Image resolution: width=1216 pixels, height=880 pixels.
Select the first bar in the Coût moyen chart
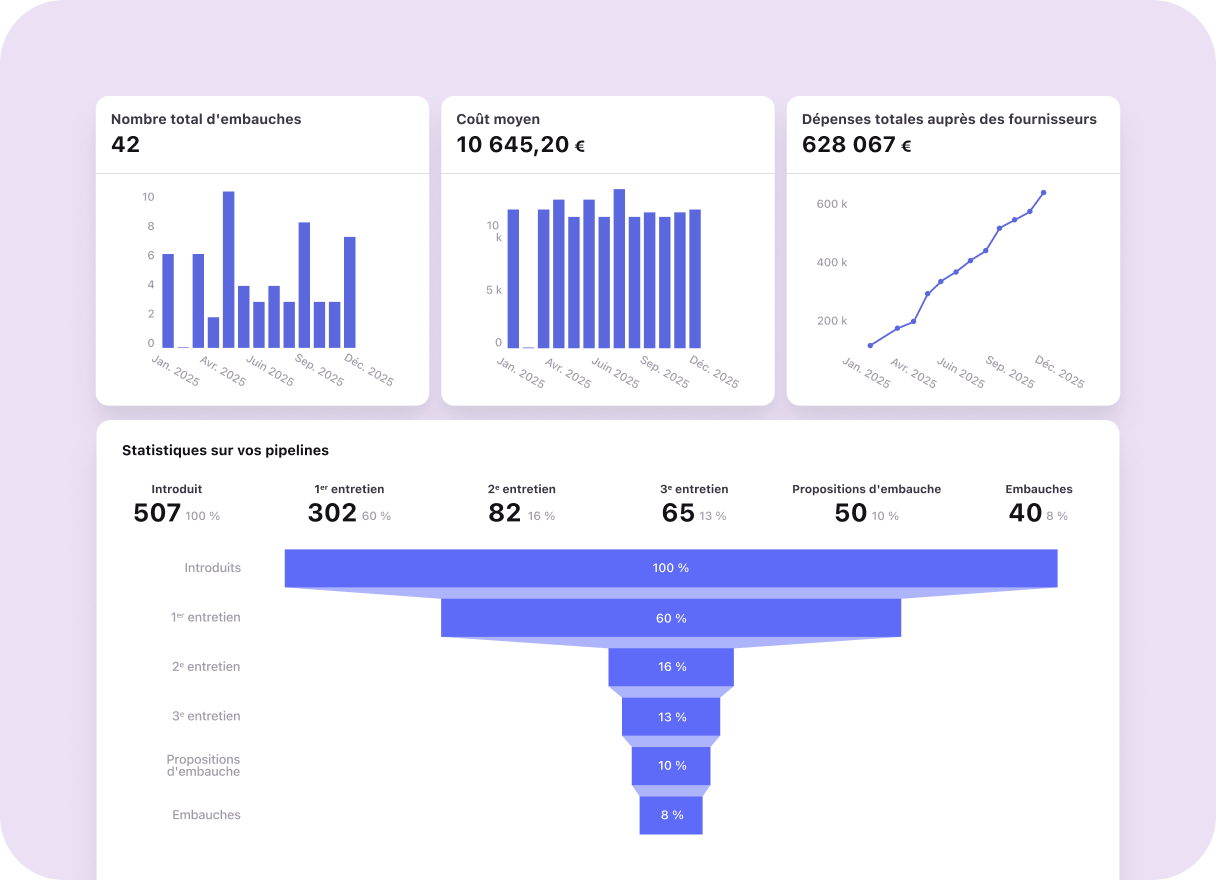513,279
